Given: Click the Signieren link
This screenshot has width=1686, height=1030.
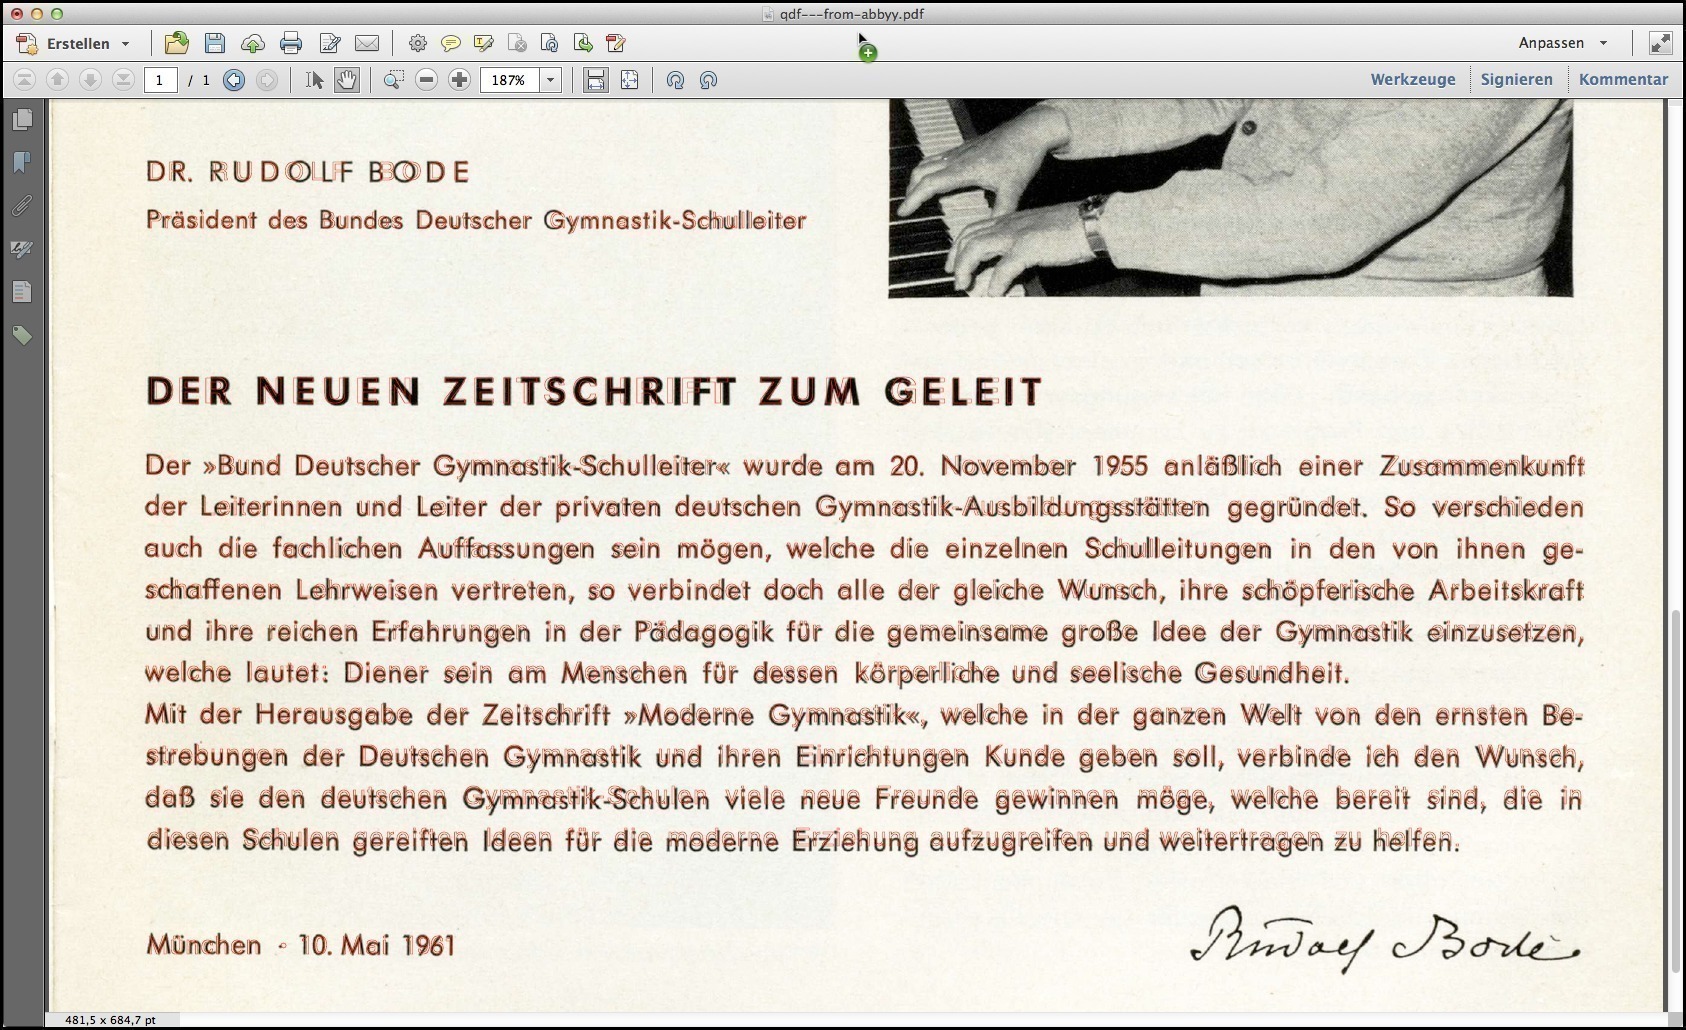Looking at the screenshot, I should coord(1516,79).
